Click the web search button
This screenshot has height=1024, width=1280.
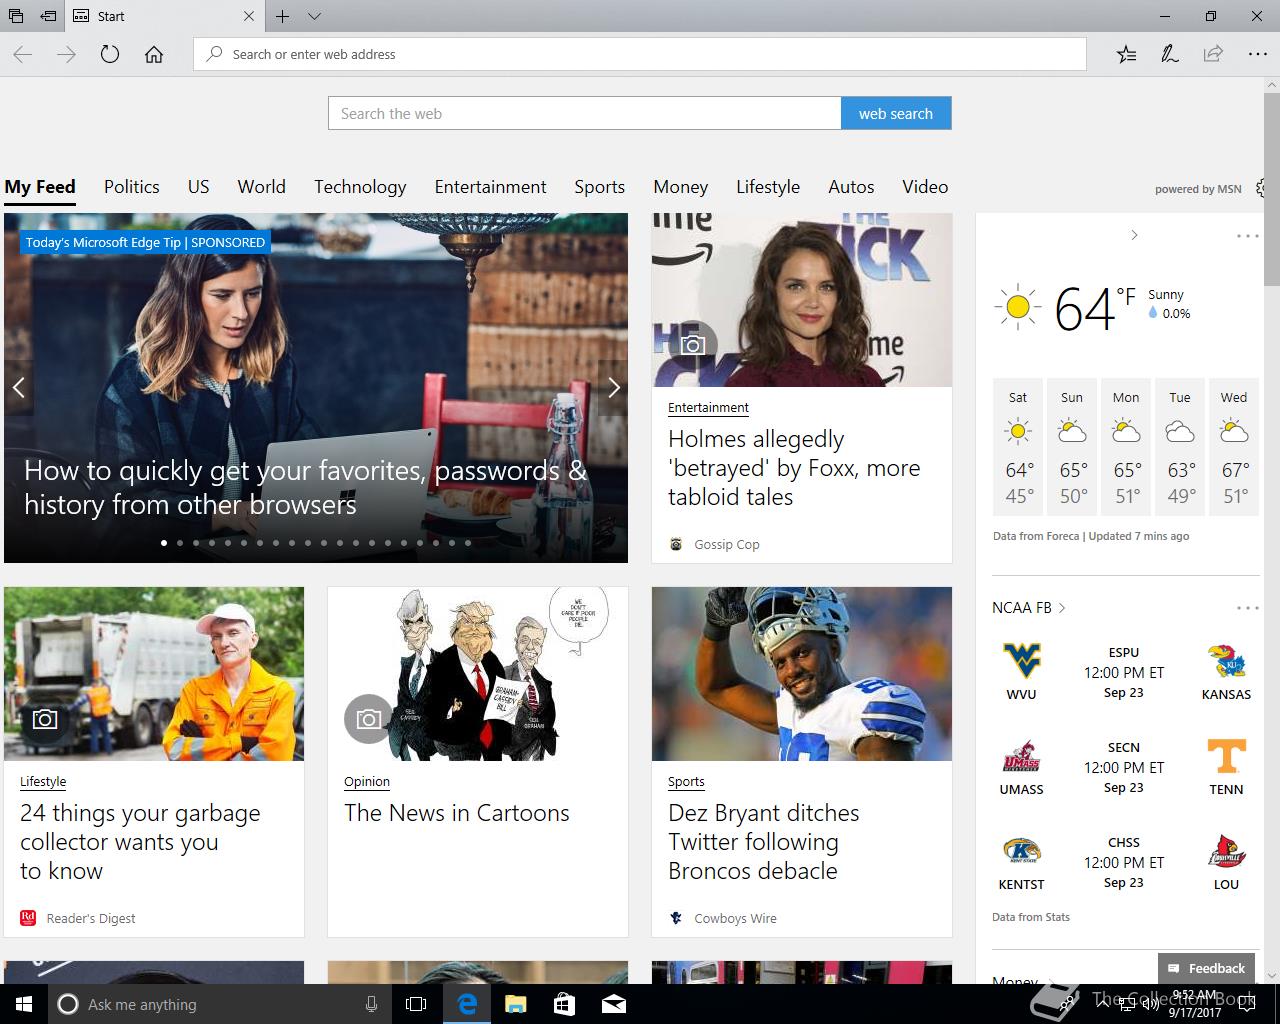(896, 113)
